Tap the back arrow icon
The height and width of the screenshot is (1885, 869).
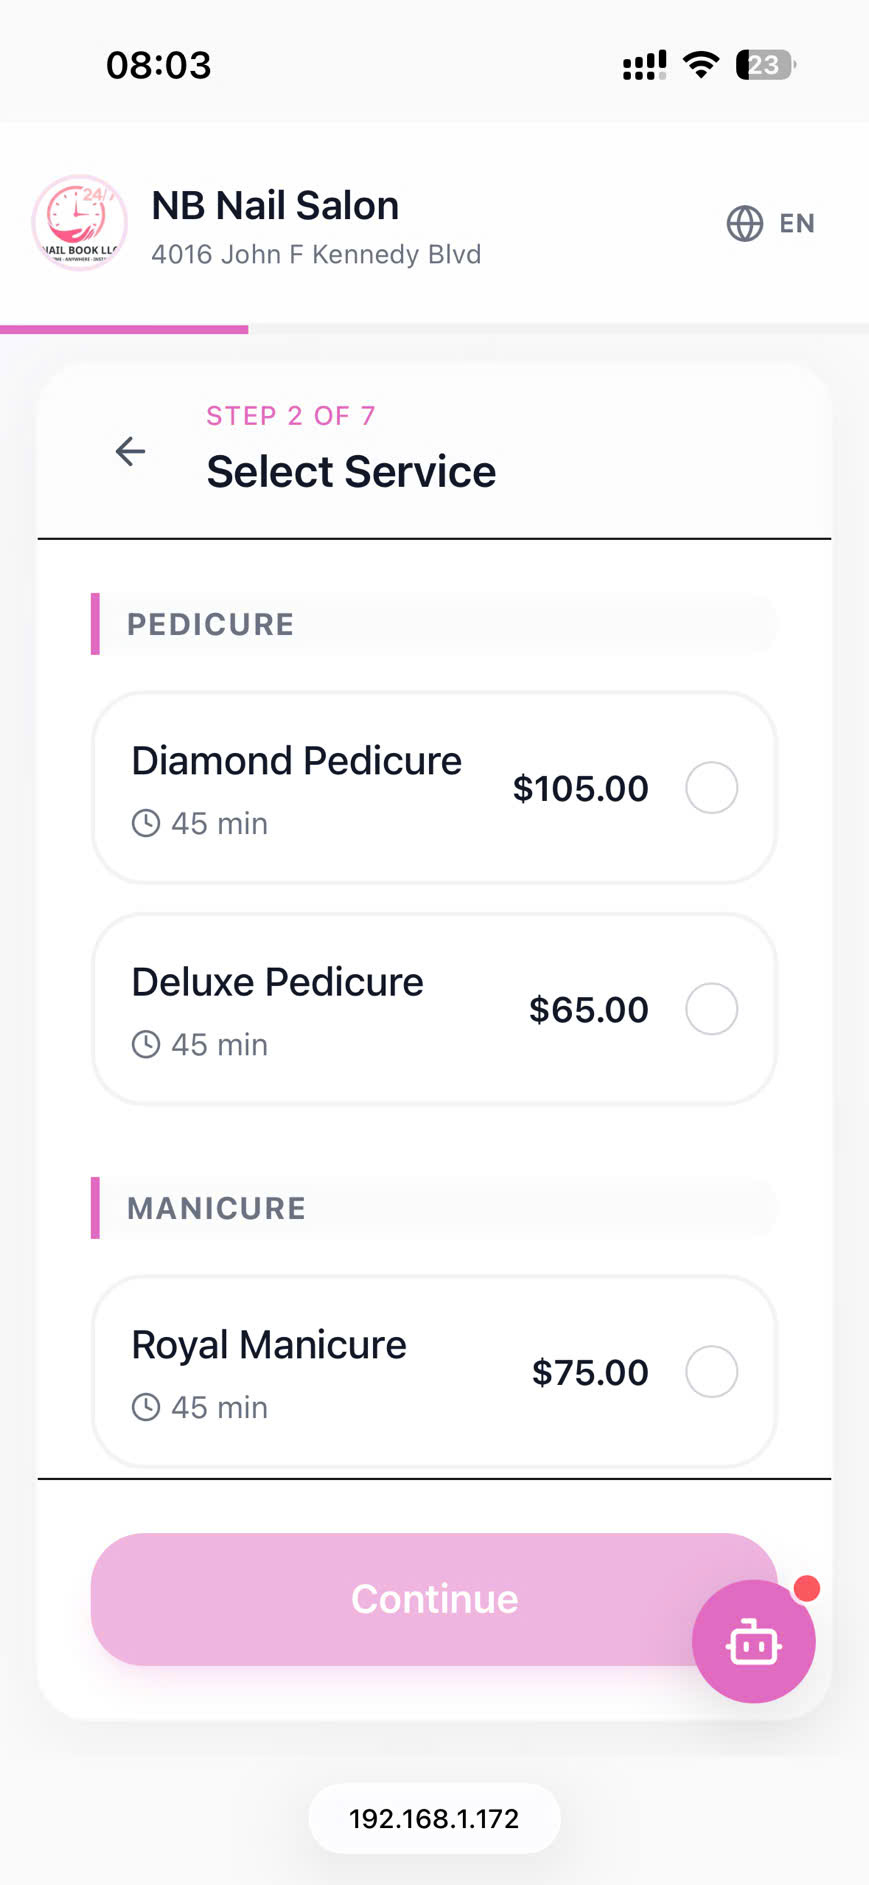tap(130, 451)
